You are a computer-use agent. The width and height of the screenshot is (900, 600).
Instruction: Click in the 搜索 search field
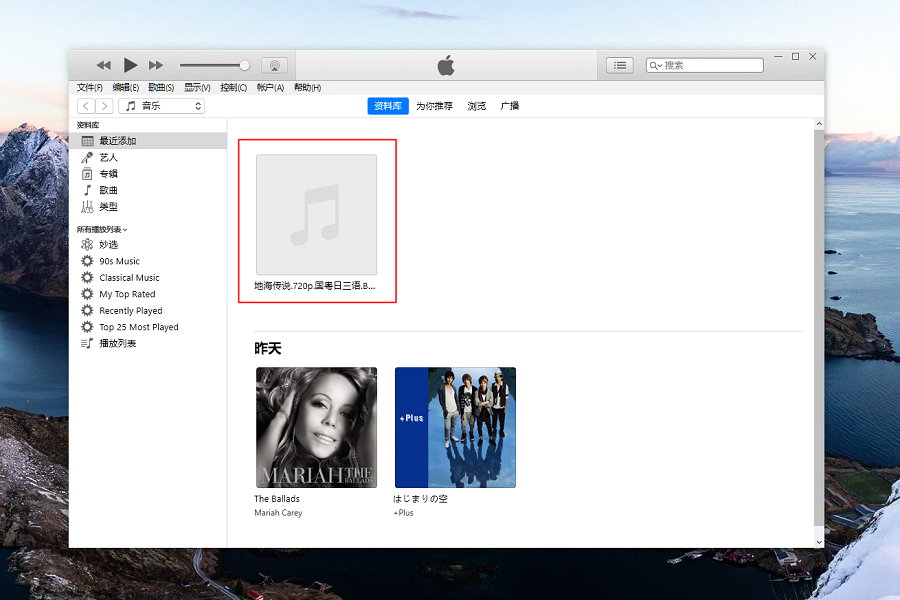710,65
